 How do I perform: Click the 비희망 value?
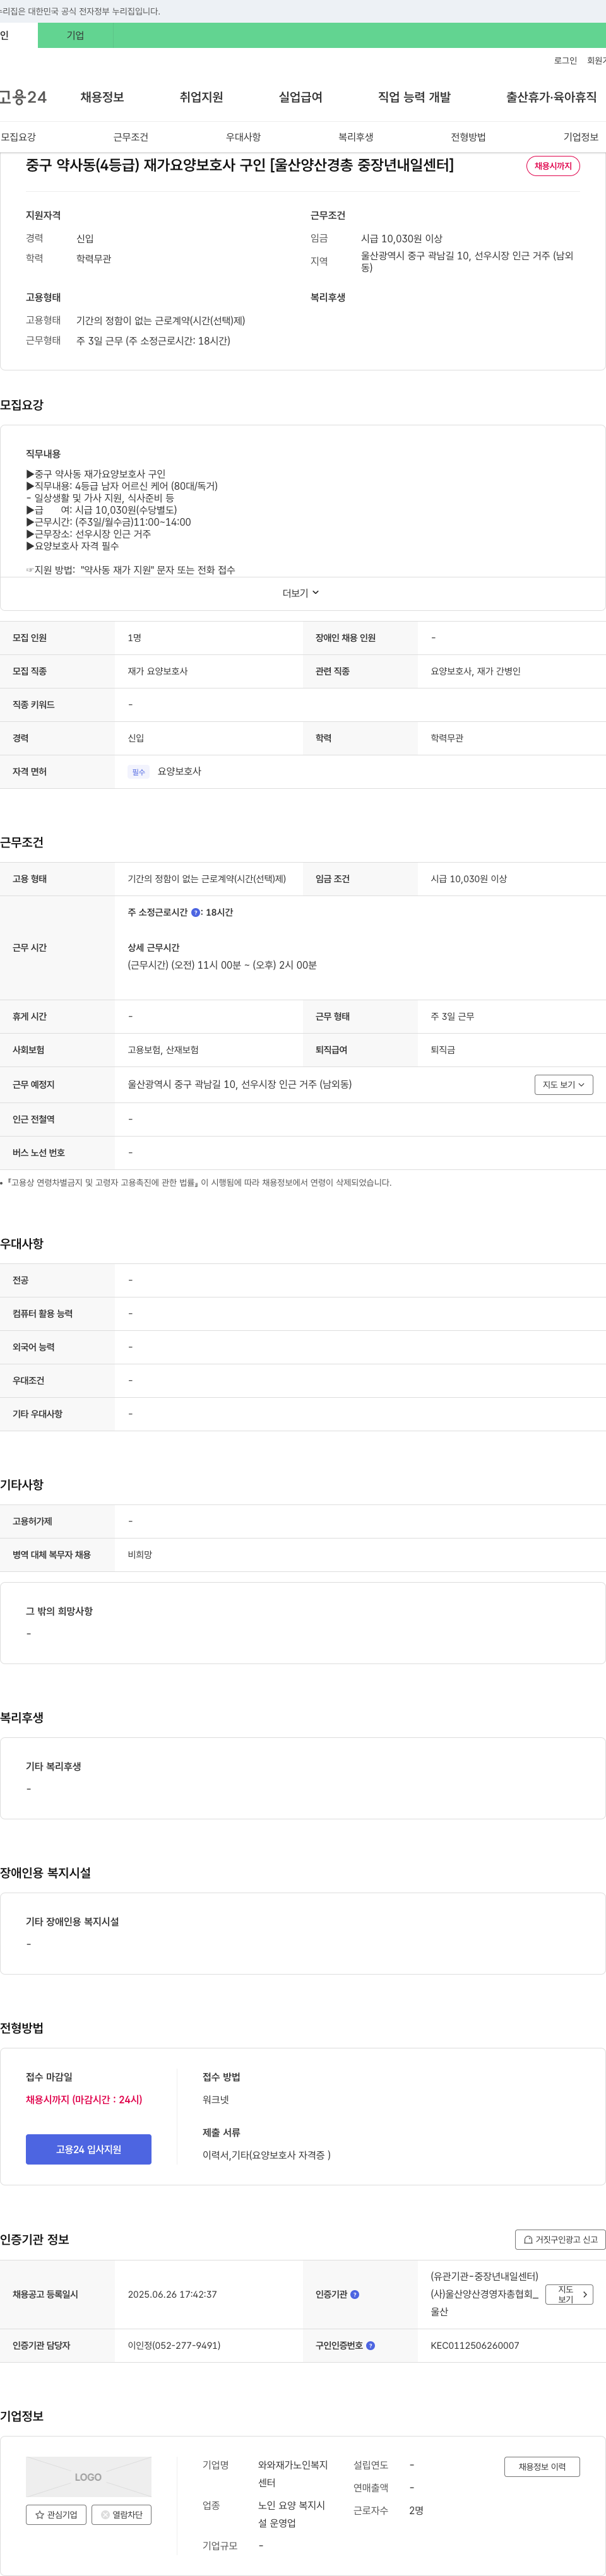click(x=140, y=1555)
